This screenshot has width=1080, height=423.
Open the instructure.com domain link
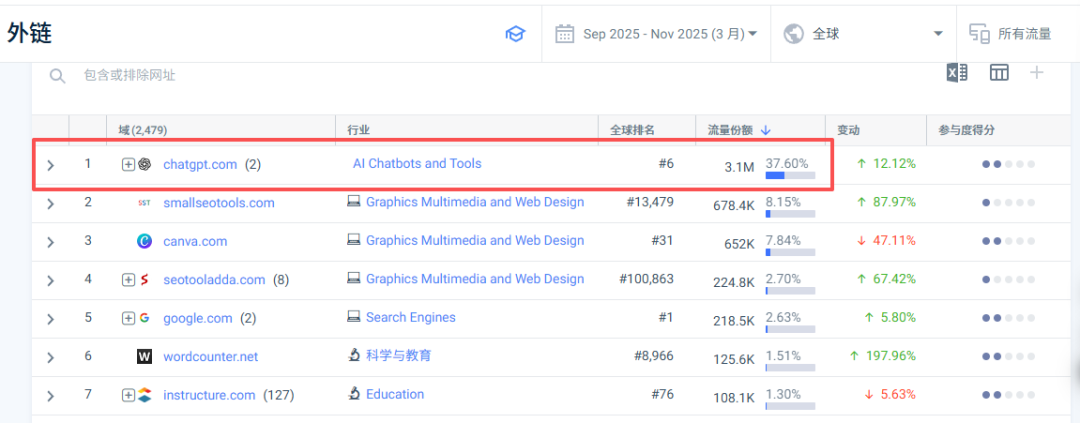[209, 395]
